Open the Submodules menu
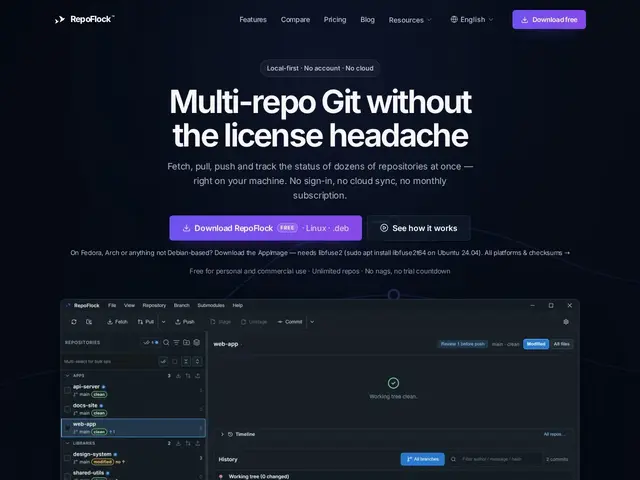The height and width of the screenshot is (480, 640). pos(211,305)
